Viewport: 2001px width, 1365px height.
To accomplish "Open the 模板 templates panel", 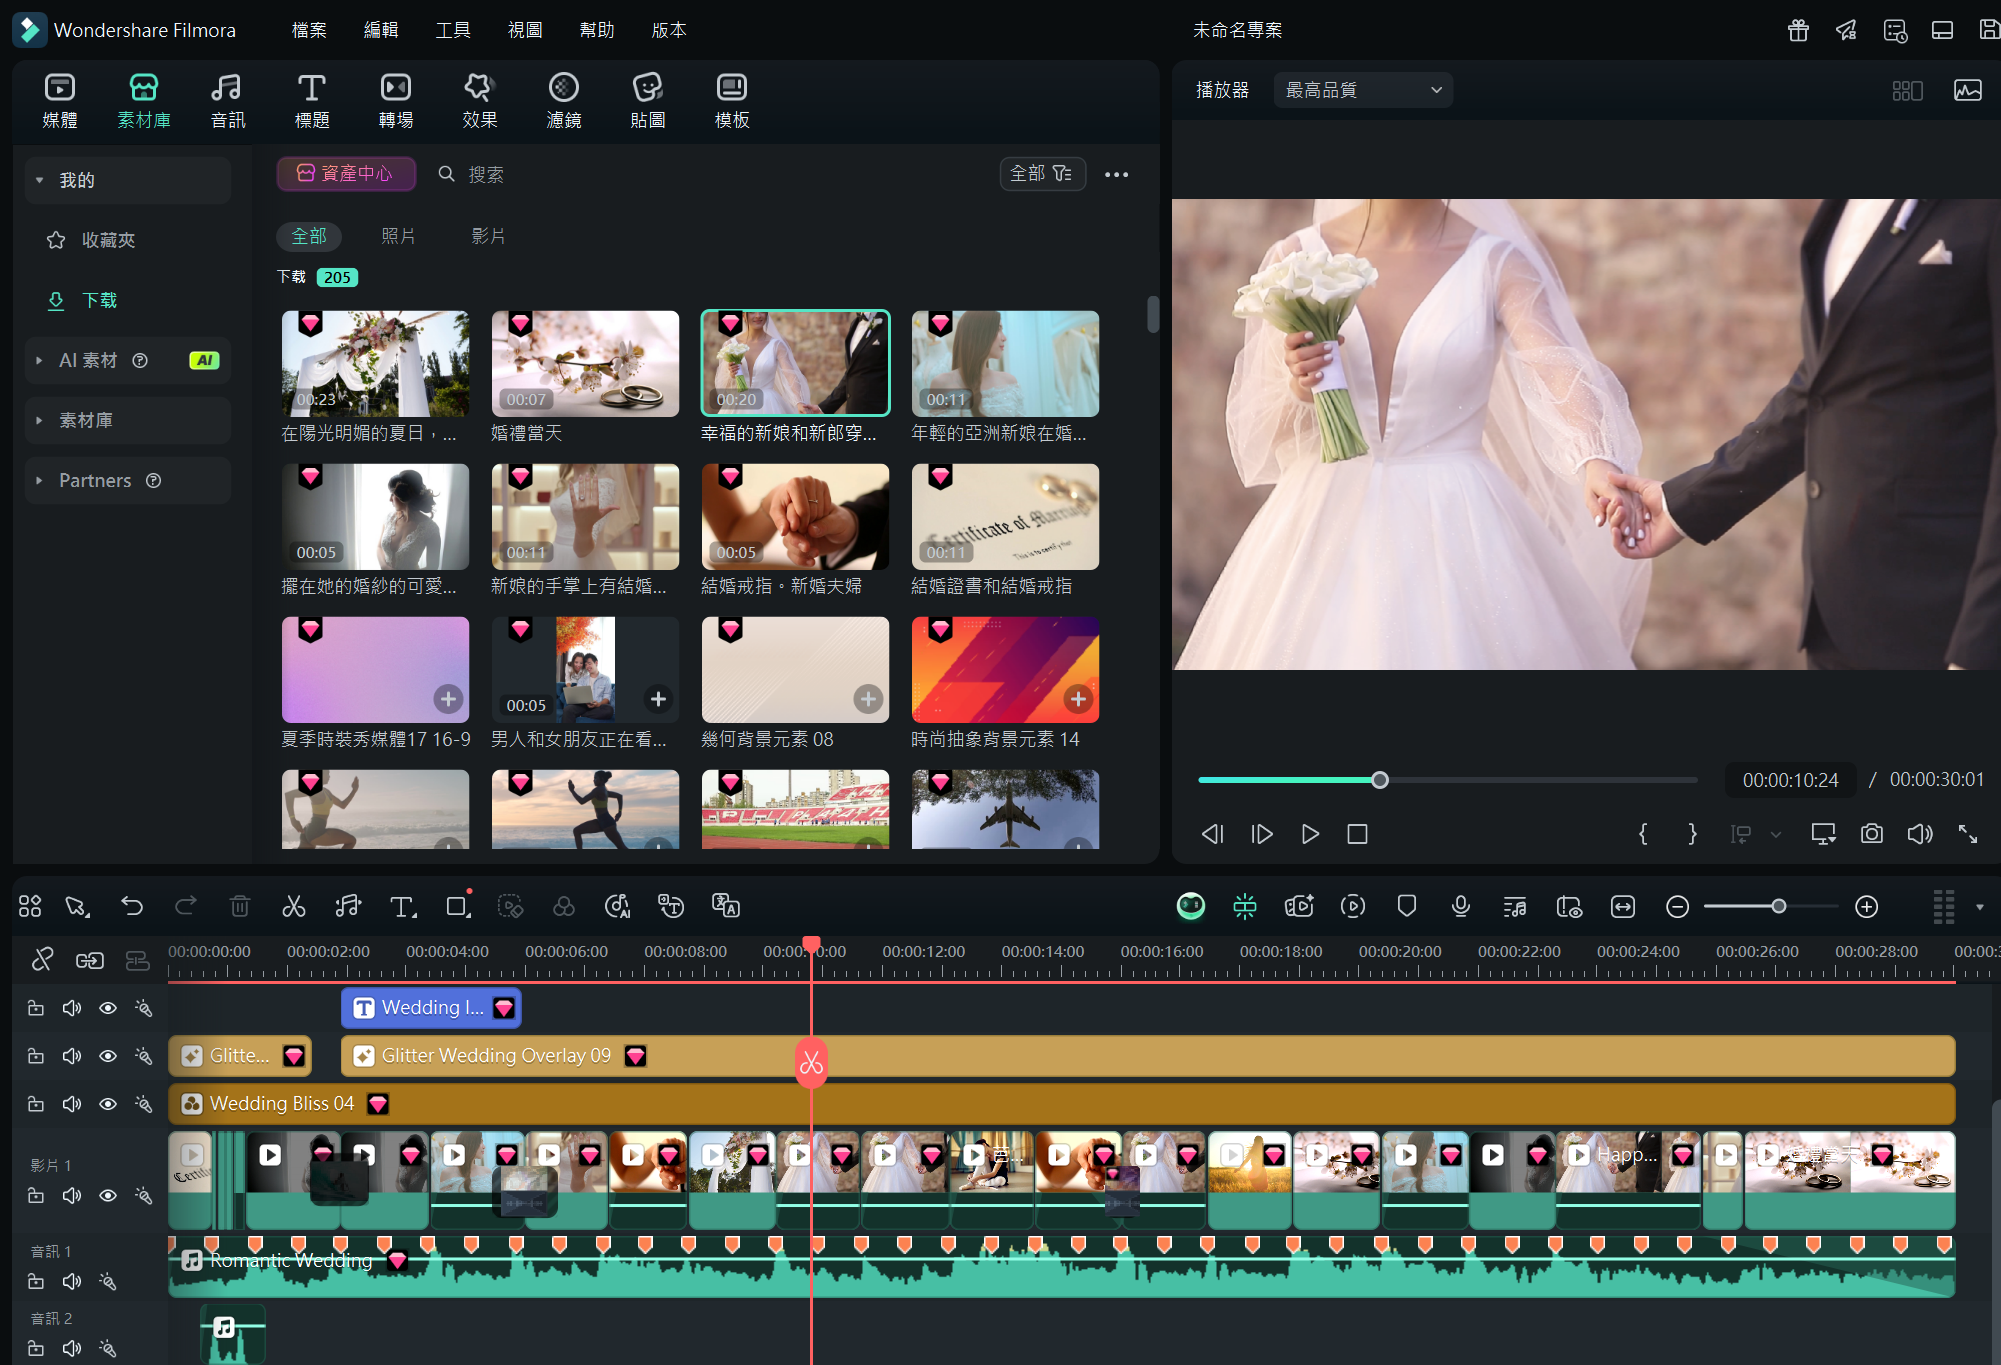I will pos(731,100).
